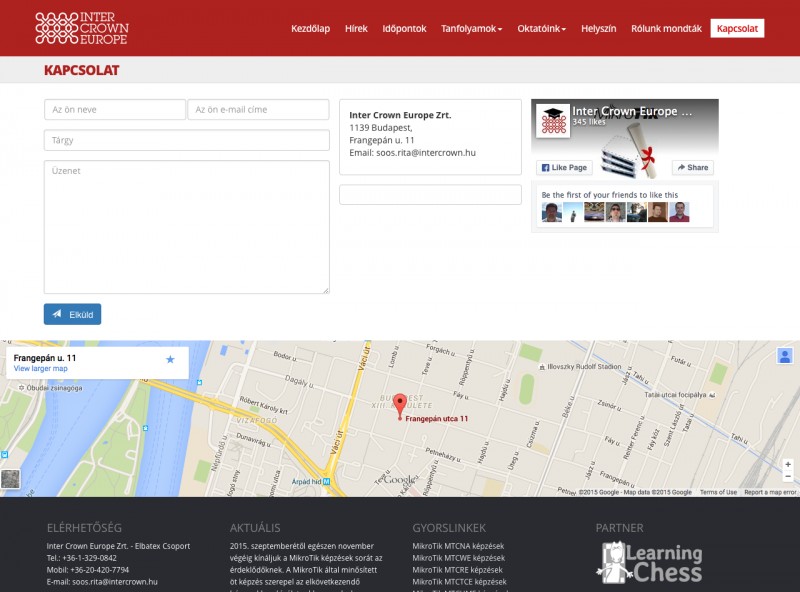Screen dimensions: 800x592
Task: Star the Frangepán u. 11 location
Action: point(170,359)
